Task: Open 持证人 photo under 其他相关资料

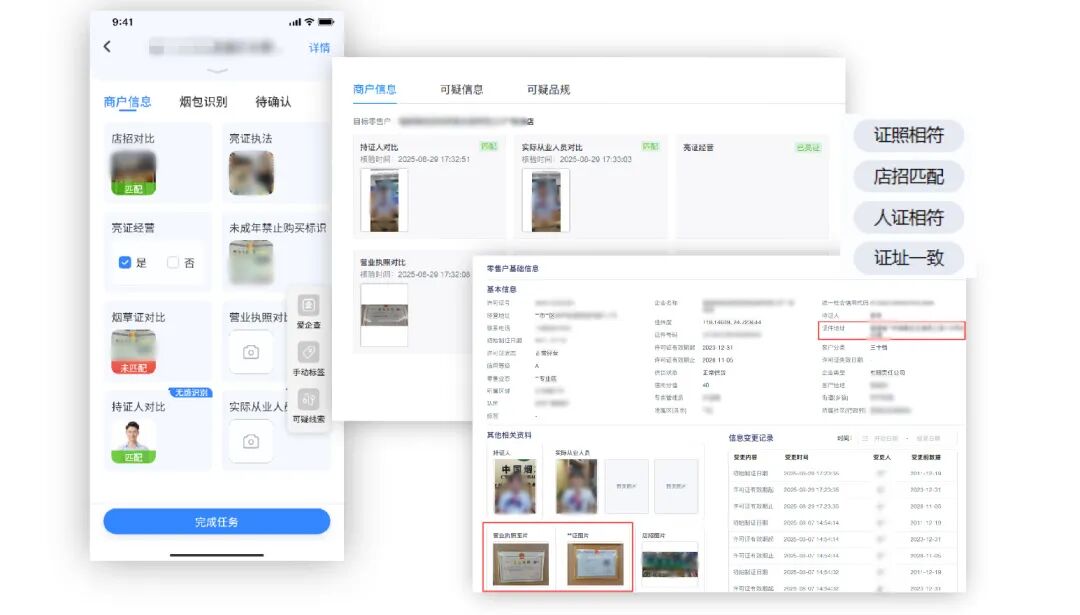Action: coord(515,486)
